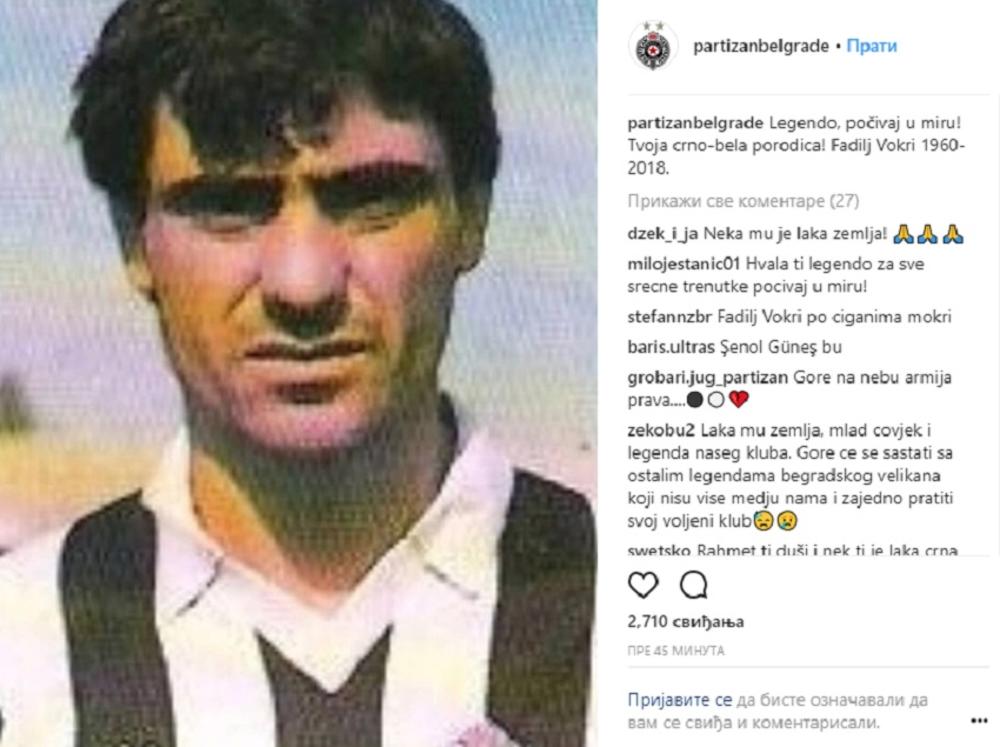Open the three-dot more options menu
Screen dimensions: 1000x747
pyautogui.click(x=979, y=721)
